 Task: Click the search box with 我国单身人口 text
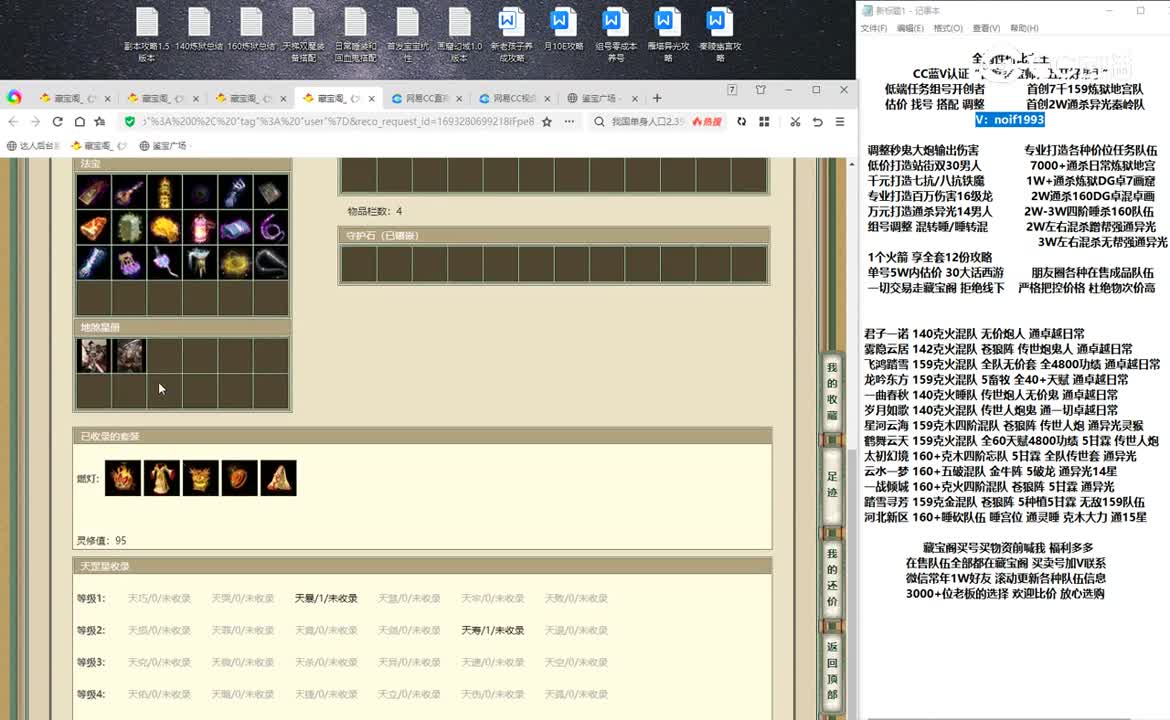pos(647,122)
